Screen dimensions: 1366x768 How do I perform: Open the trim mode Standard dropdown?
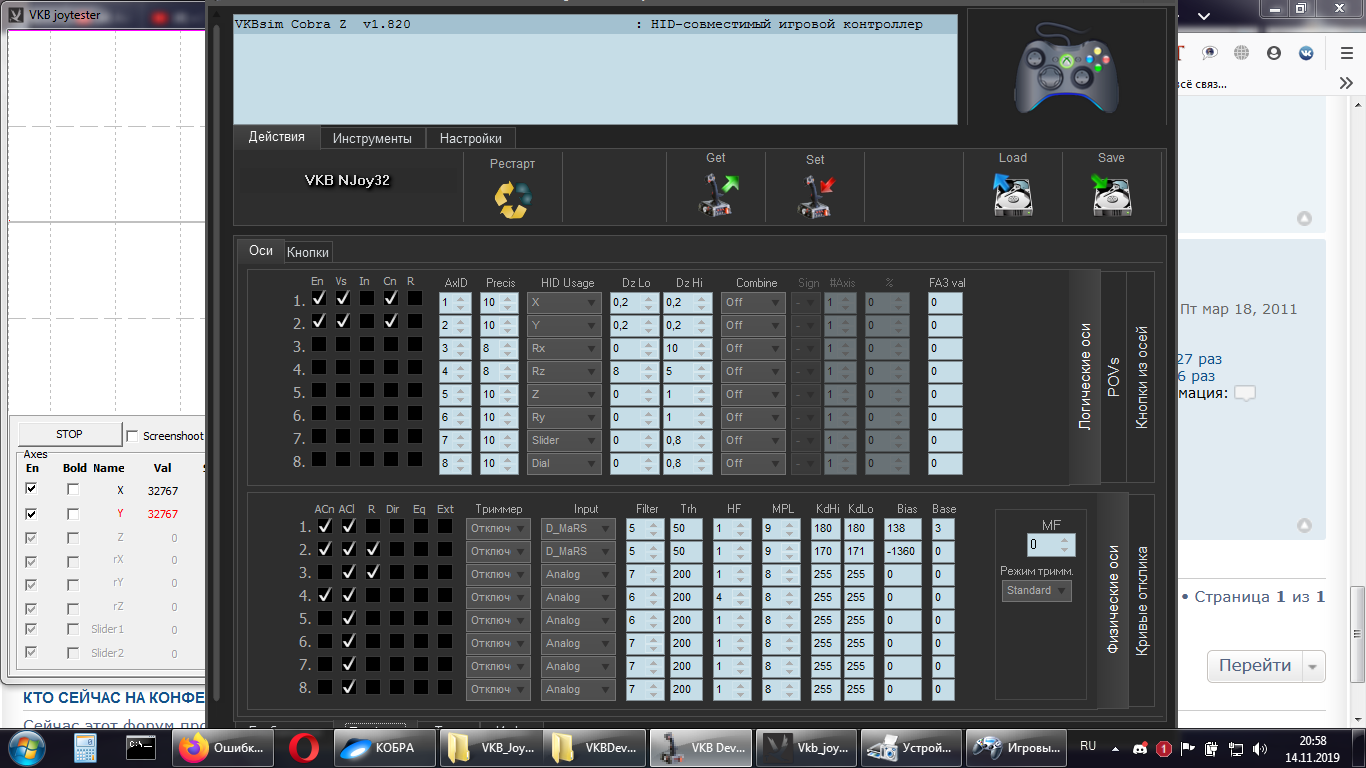[x=1036, y=591]
